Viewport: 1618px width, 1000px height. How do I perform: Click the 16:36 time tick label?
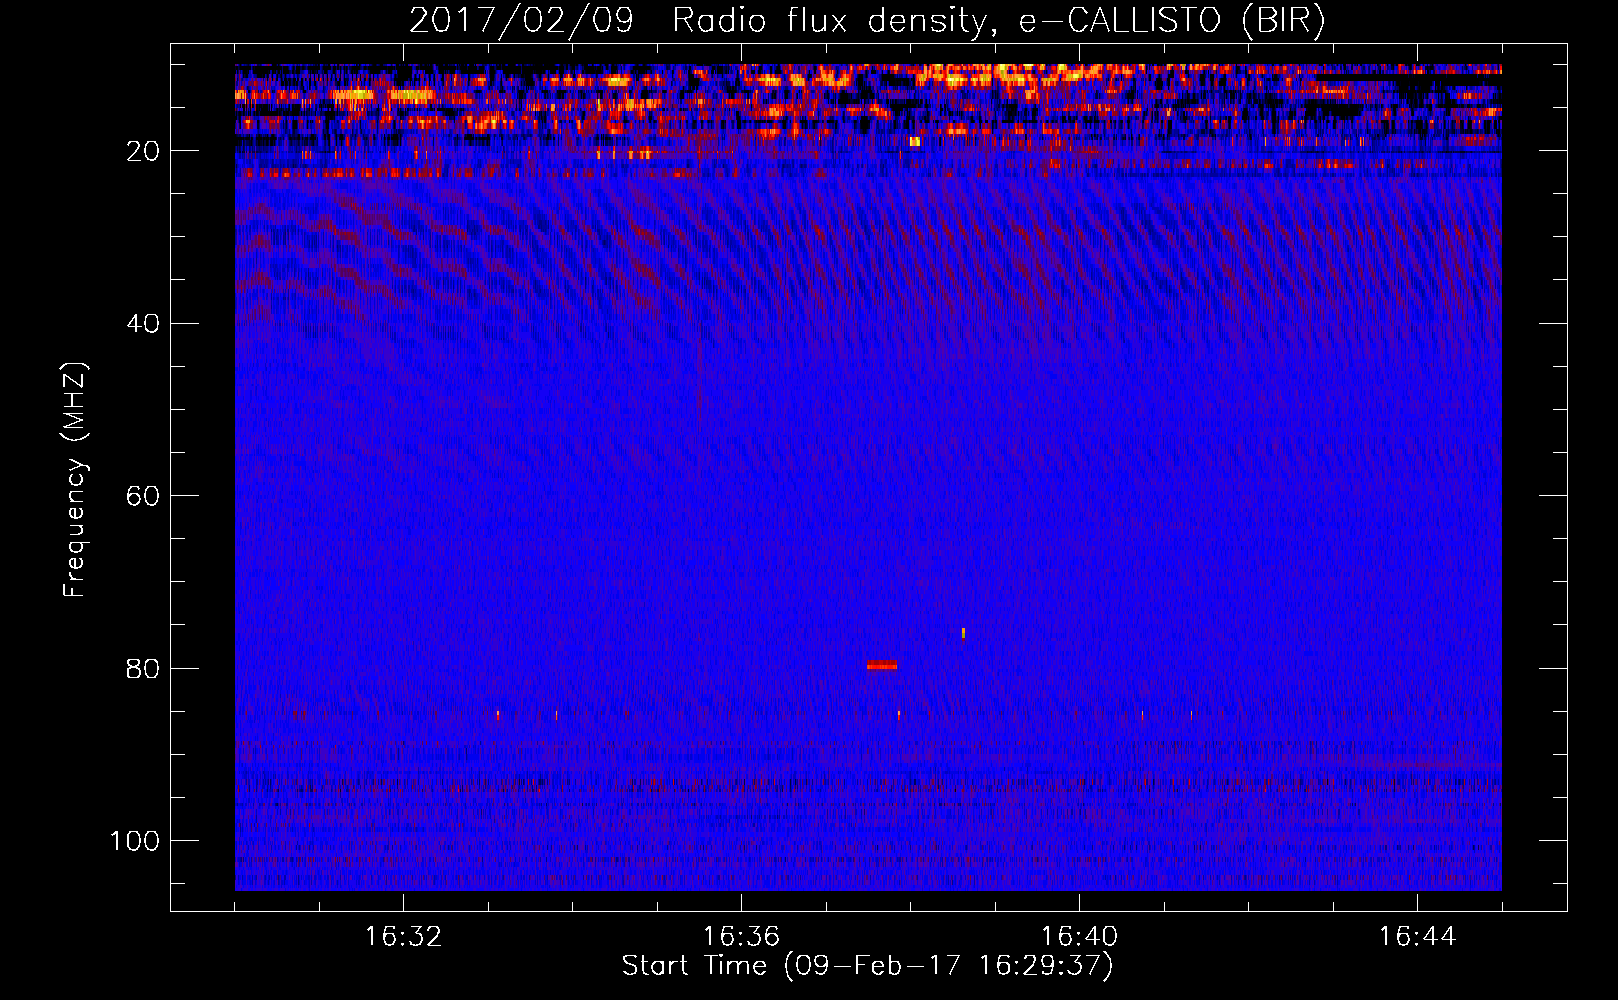point(741,937)
